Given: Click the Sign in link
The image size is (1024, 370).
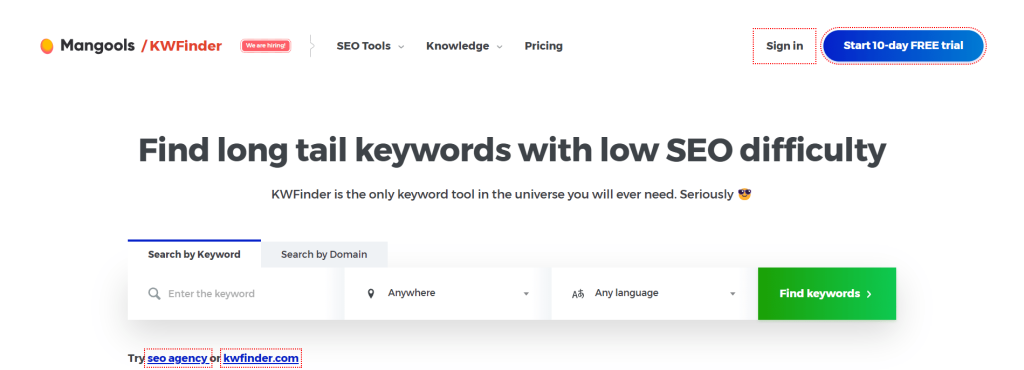Looking at the screenshot, I should click(784, 46).
